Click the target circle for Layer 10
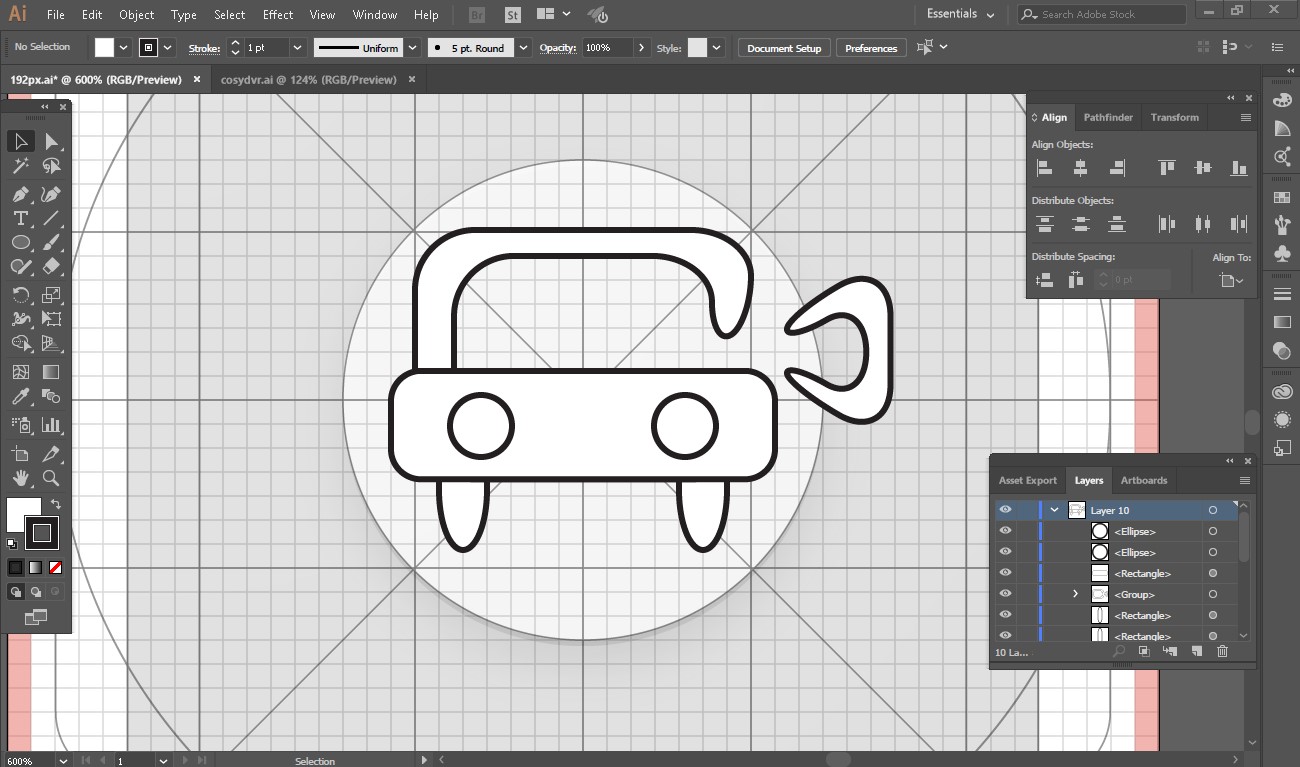Viewport: 1300px width, 767px height. (1213, 510)
